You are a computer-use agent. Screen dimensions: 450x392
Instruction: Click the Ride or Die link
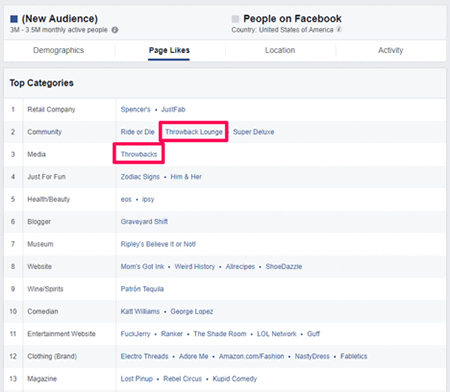point(137,132)
